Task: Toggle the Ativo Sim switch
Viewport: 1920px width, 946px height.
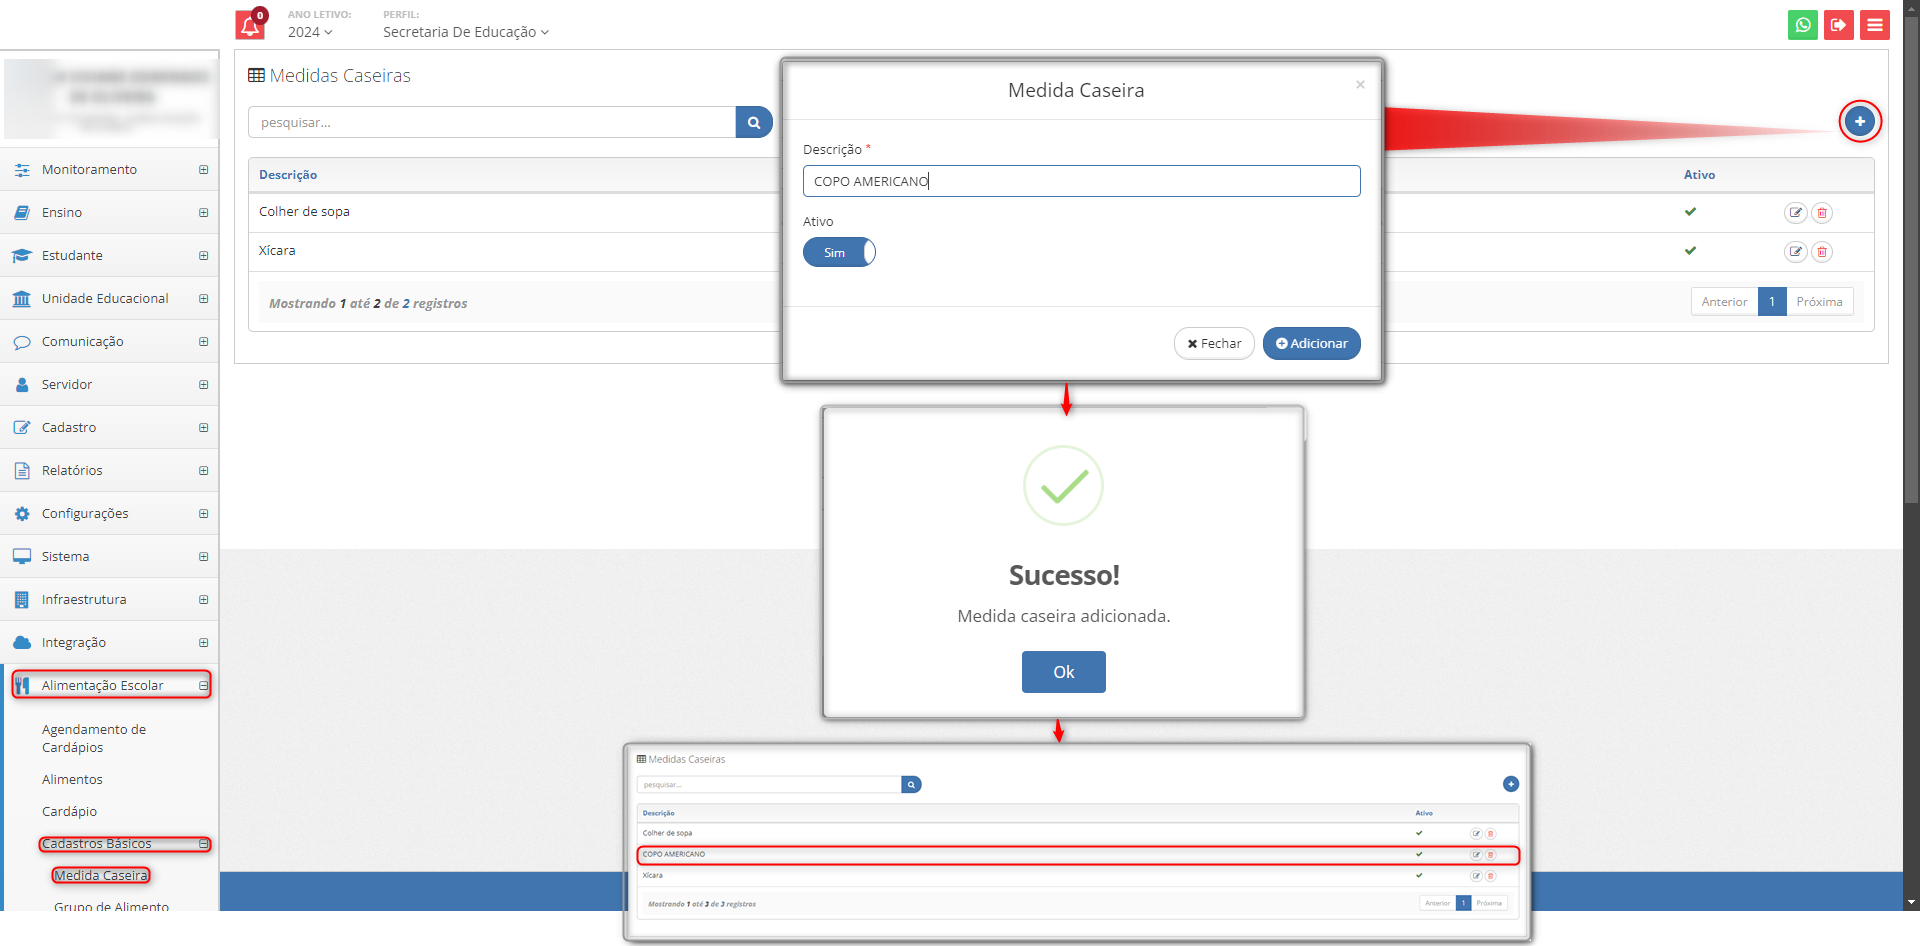Action: point(839,253)
